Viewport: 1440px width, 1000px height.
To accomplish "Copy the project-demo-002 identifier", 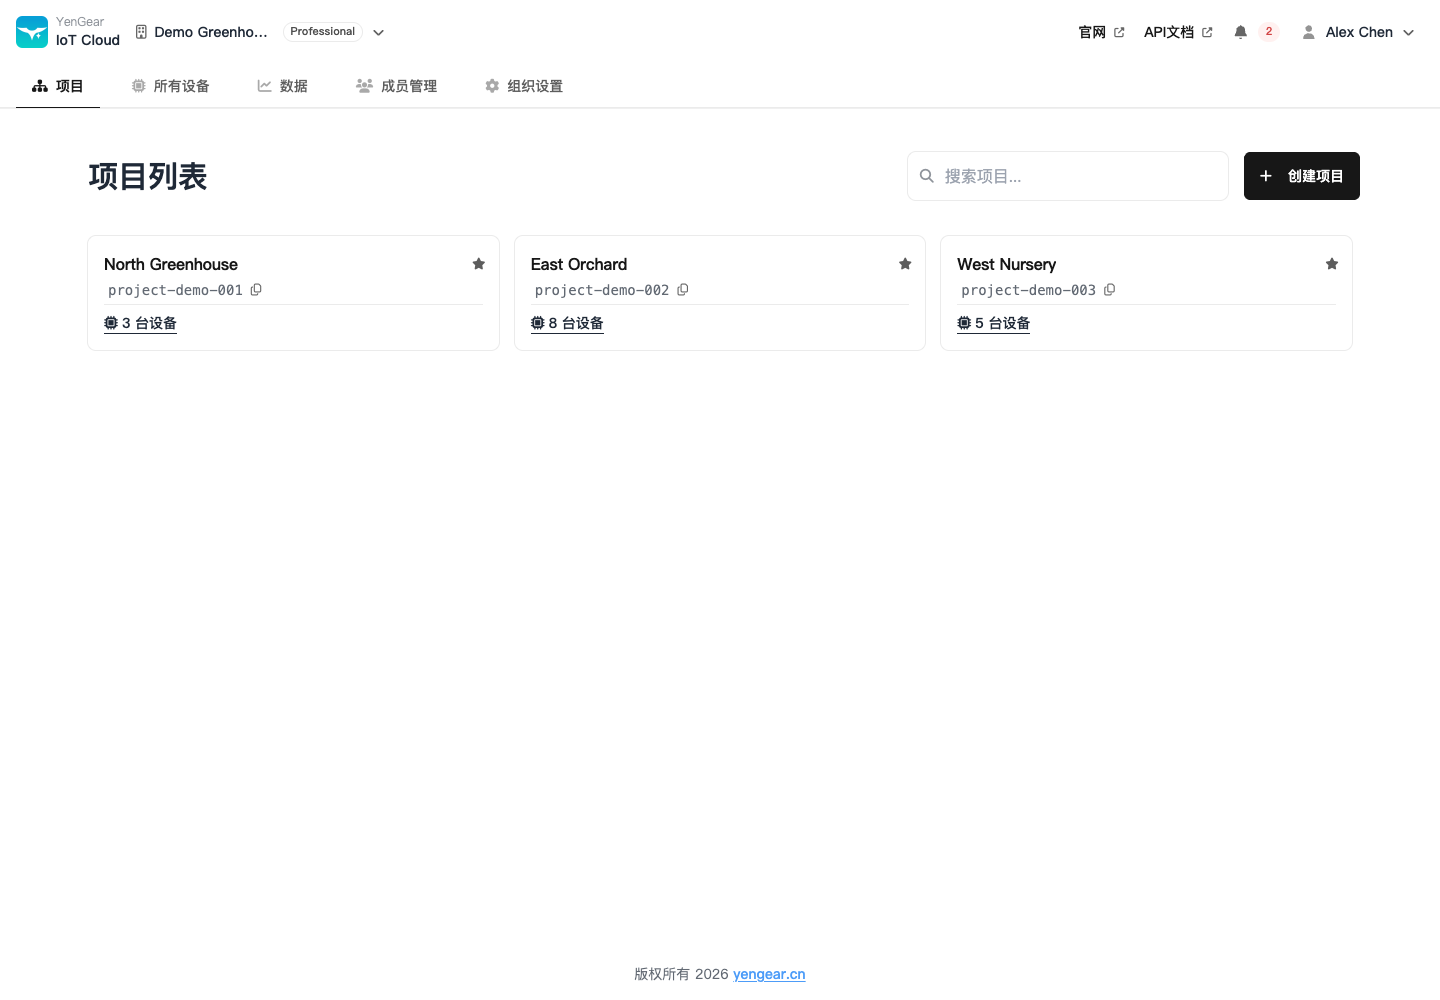I will tap(683, 290).
